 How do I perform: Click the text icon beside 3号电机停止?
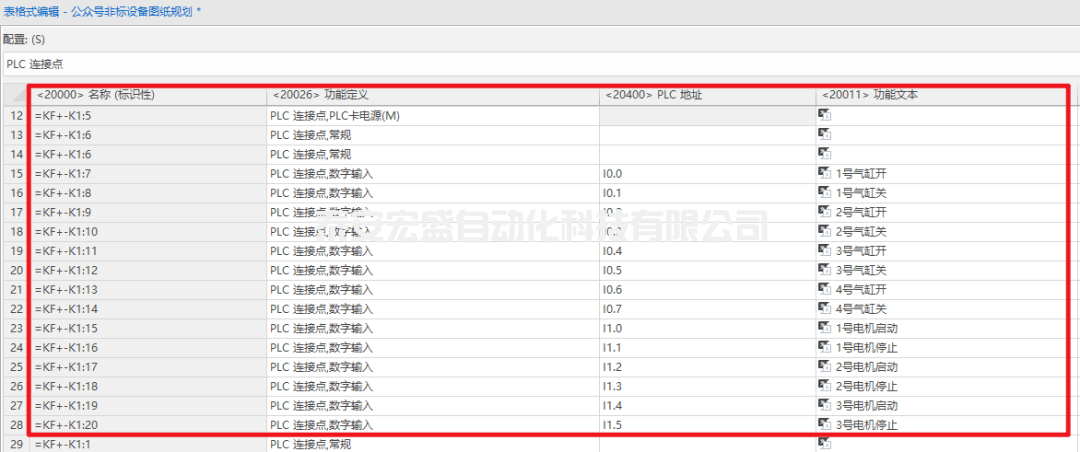(x=825, y=424)
